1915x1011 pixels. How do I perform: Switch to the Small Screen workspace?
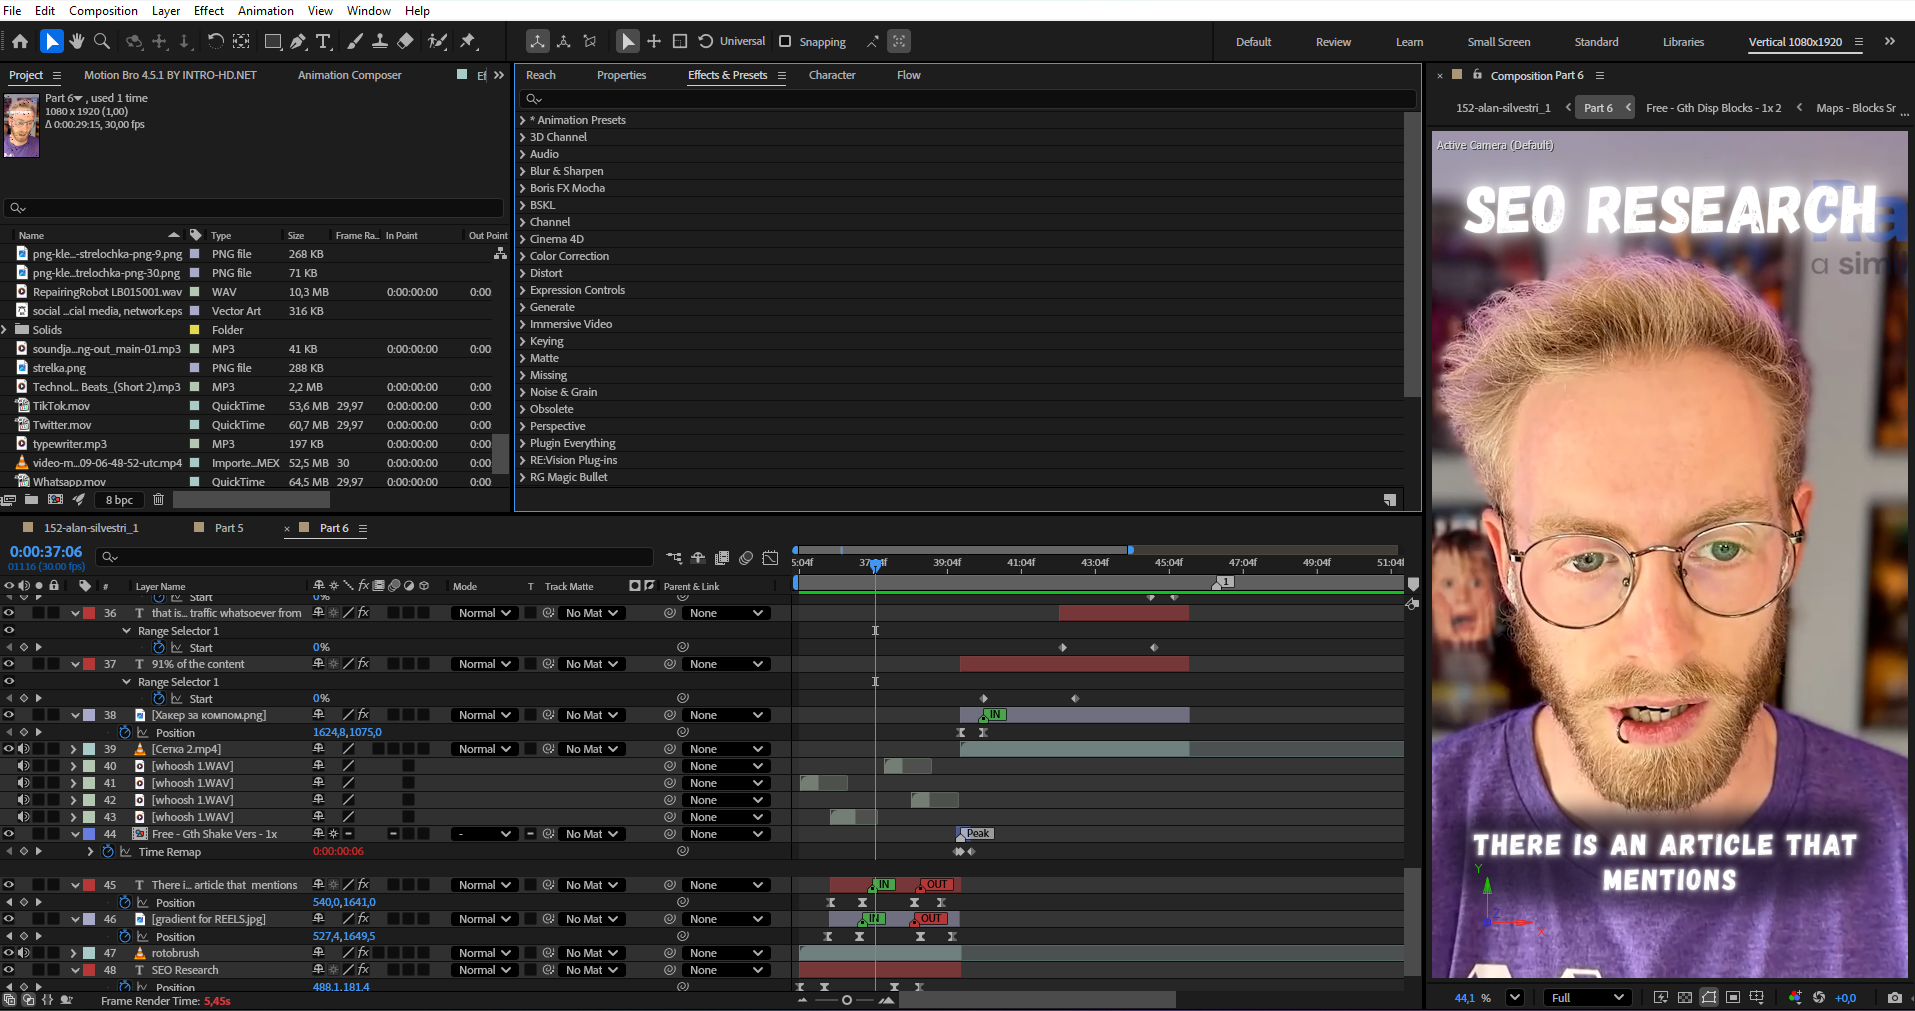(1498, 42)
